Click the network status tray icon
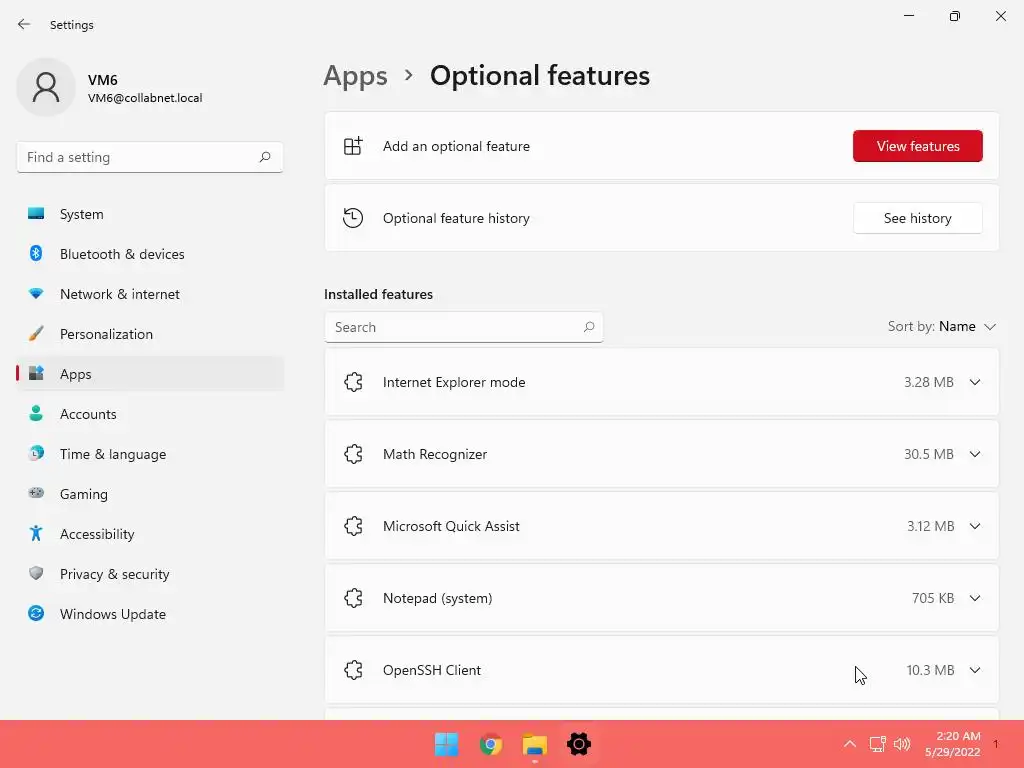The height and width of the screenshot is (768, 1024). tap(877, 744)
